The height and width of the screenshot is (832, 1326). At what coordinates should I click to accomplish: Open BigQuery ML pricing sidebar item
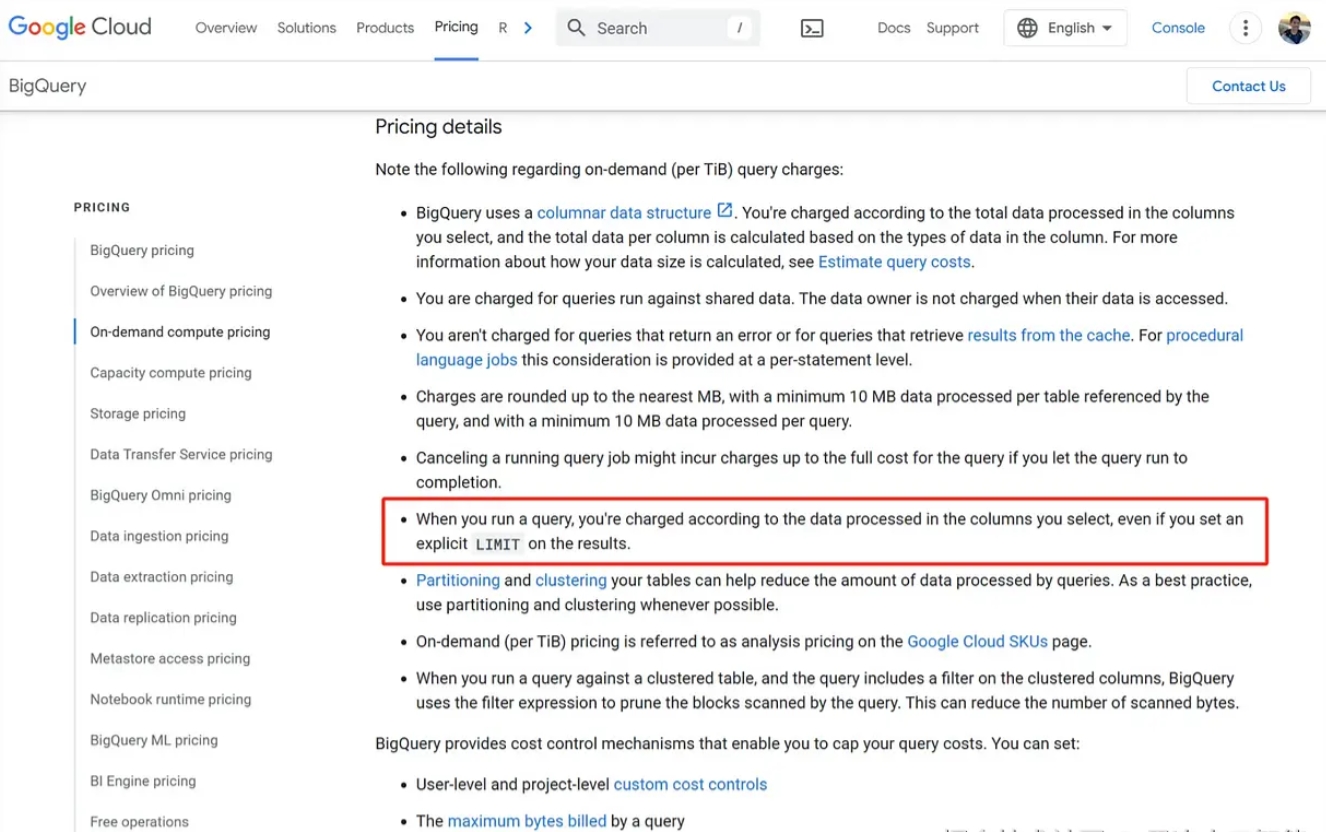point(154,740)
